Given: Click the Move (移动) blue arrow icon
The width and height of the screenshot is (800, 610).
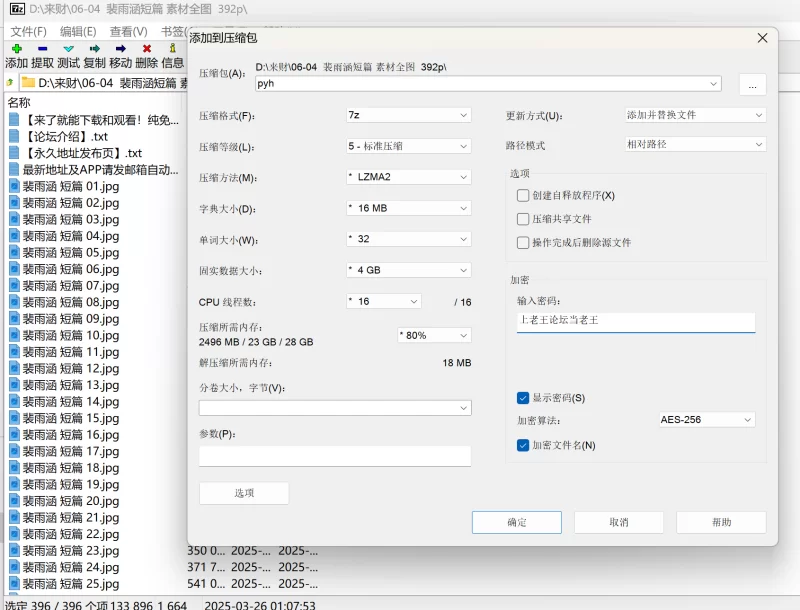Looking at the screenshot, I should [x=120, y=48].
